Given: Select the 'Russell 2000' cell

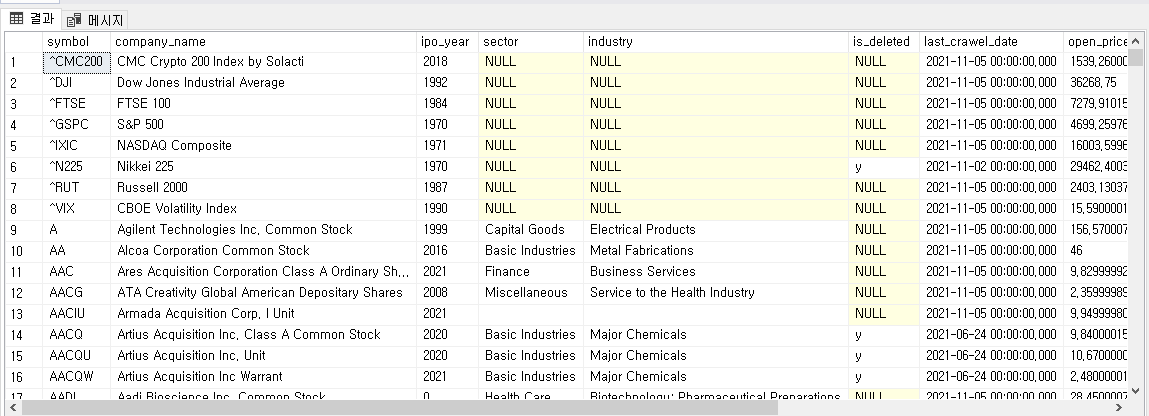Looking at the screenshot, I should click(x=264, y=188).
